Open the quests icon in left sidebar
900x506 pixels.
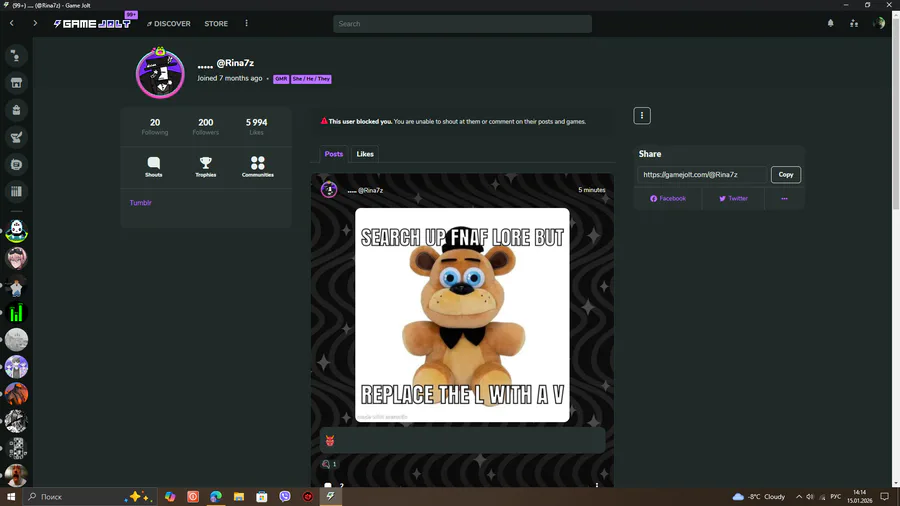(16, 137)
